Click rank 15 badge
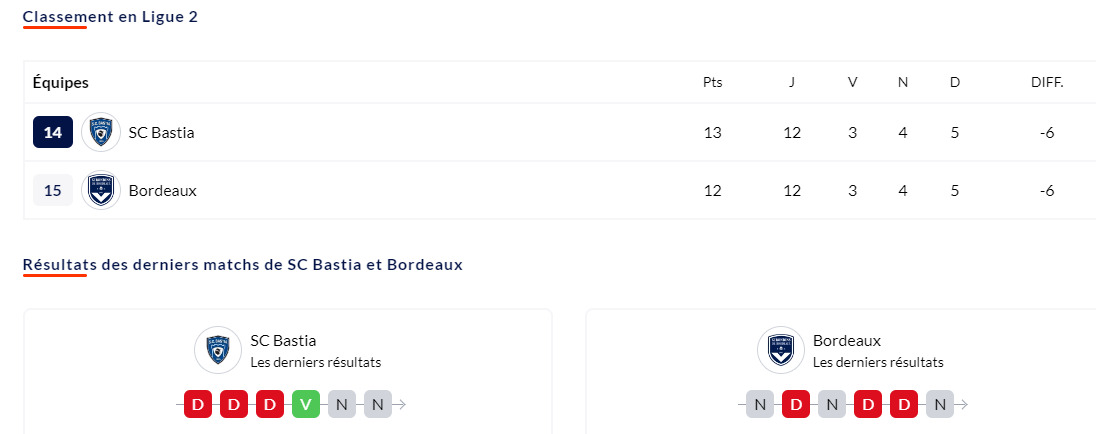Screen dimensions: 1096x434 pos(53,190)
